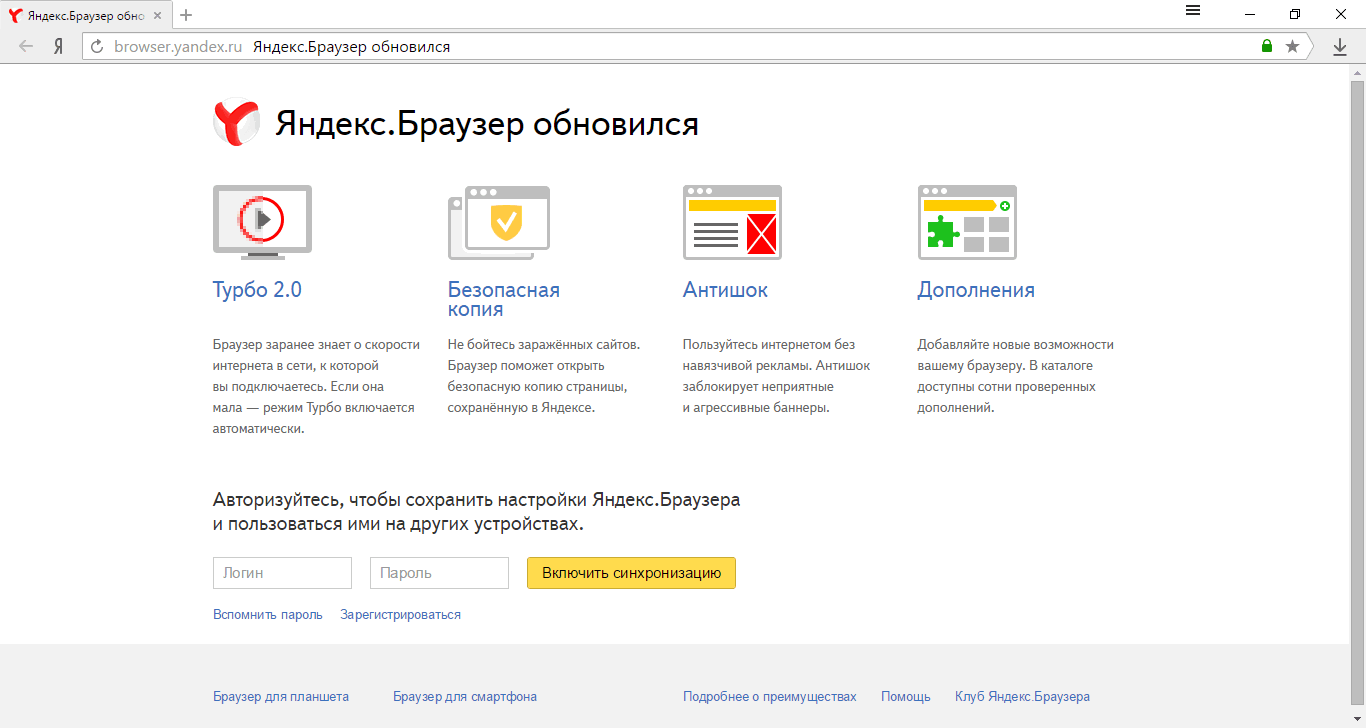Reload the page with the refresh icon
1366x728 pixels.
click(x=97, y=46)
